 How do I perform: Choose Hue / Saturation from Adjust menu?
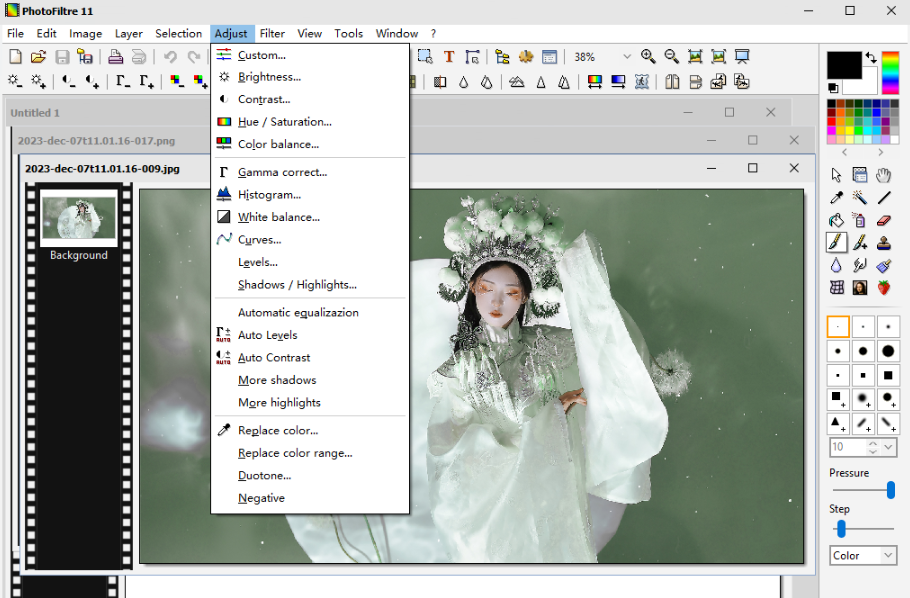[x=284, y=122]
